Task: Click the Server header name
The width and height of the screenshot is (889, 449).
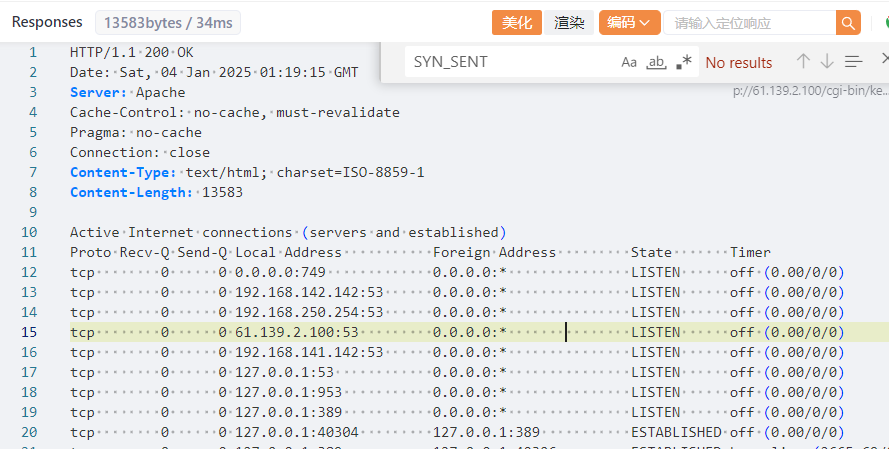Action: click(98, 92)
